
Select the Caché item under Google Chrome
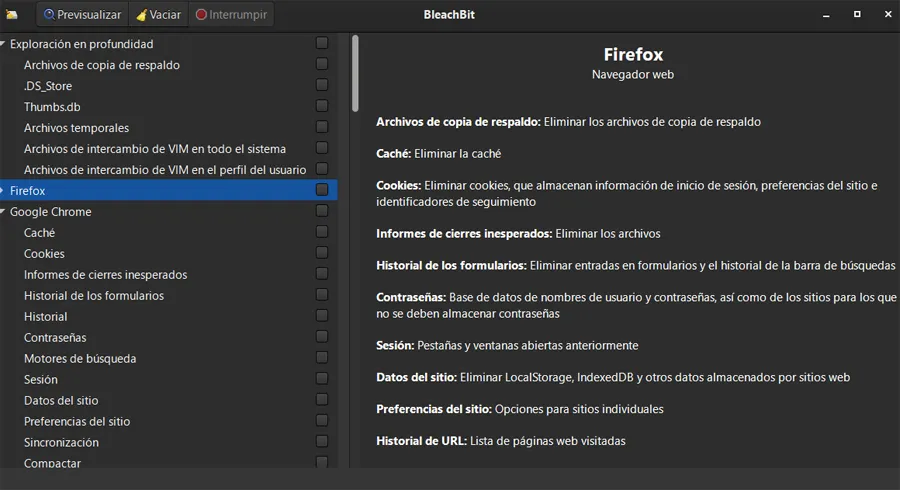[168, 232]
